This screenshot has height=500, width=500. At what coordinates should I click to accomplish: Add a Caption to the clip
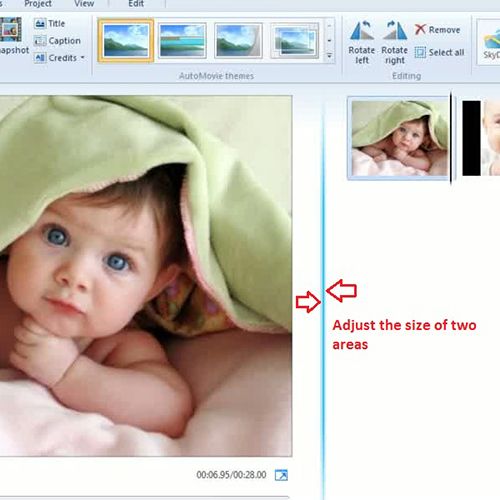click(57, 41)
